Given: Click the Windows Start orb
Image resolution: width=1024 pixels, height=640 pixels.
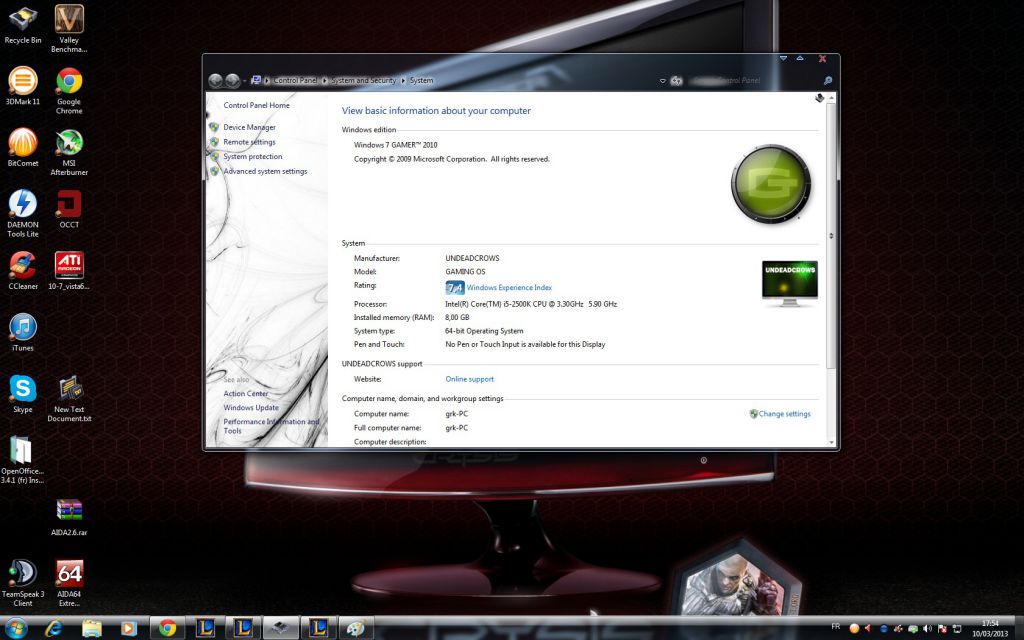Looking at the screenshot, I should (16, 628).
